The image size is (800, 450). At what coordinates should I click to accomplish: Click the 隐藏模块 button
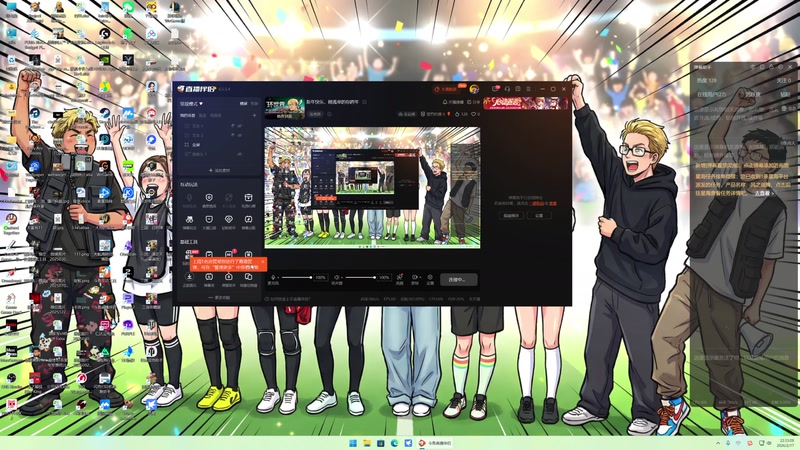[x=511, y=216]
